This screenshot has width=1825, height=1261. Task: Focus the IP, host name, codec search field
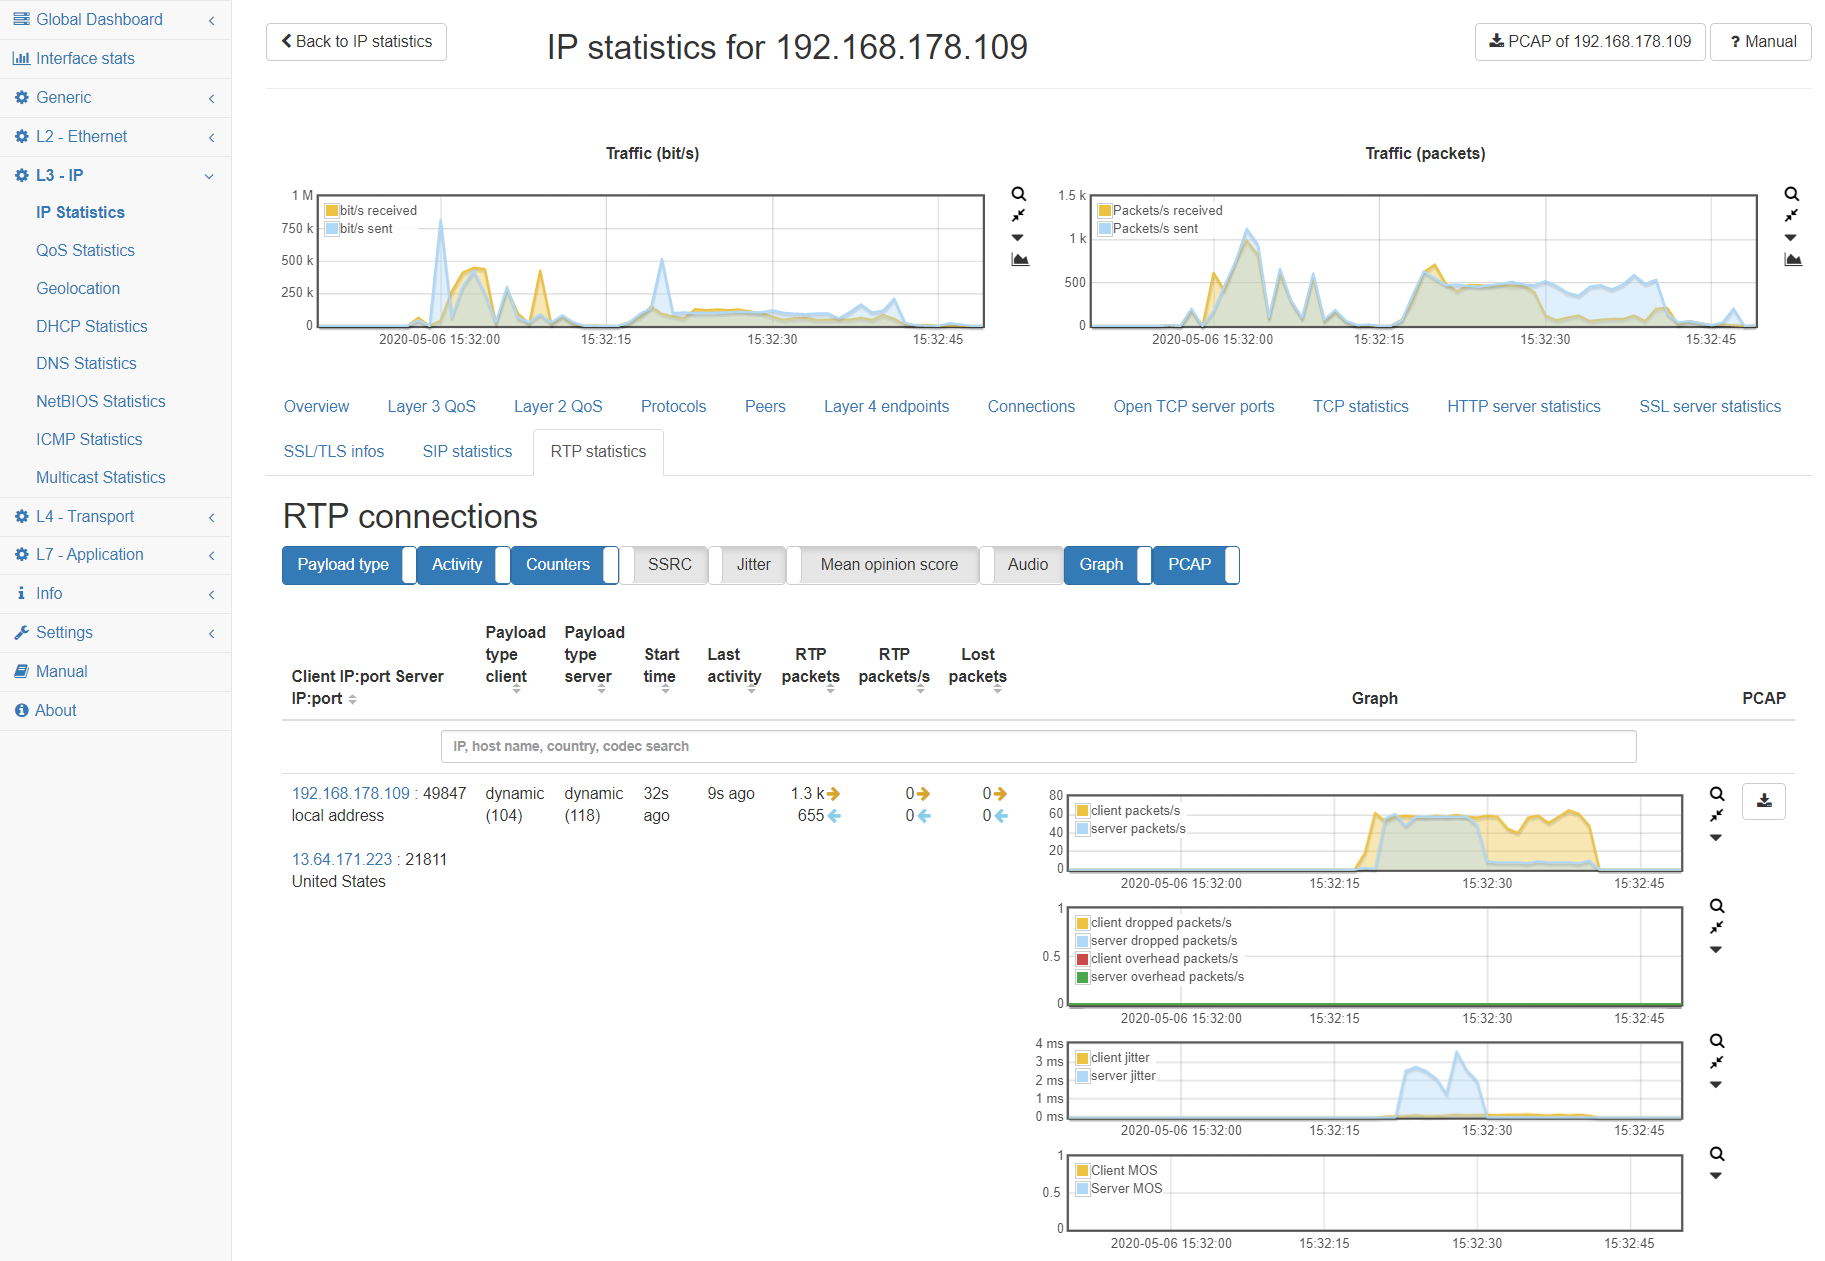1038,746
